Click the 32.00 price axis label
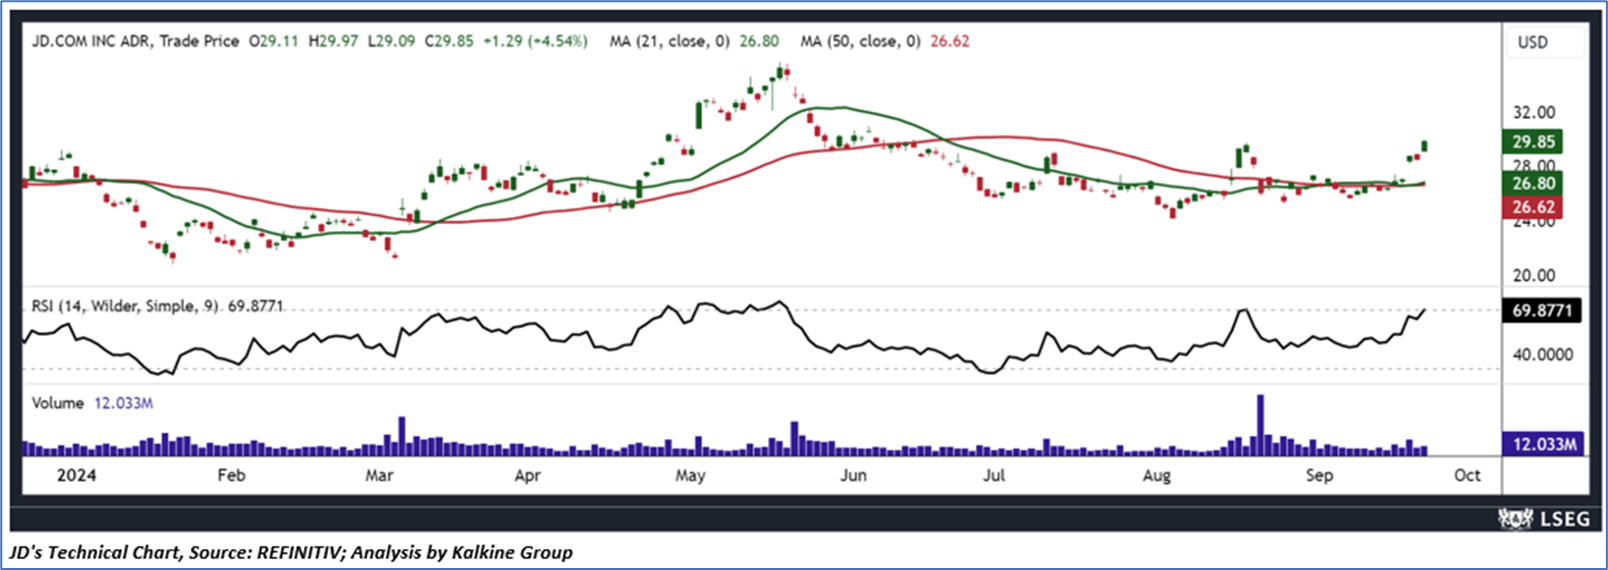Screen dimensions: 1608x570 (1534, 112)
